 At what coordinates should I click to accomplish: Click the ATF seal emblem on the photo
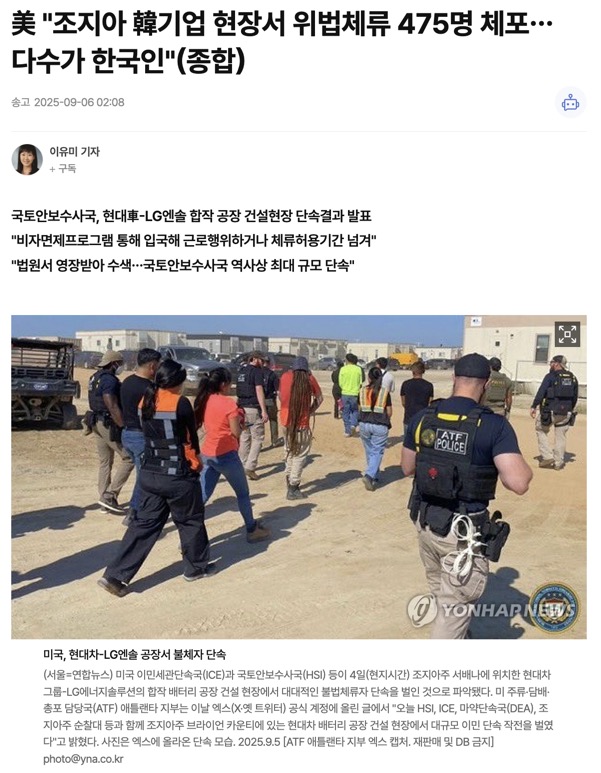point(554,608)
